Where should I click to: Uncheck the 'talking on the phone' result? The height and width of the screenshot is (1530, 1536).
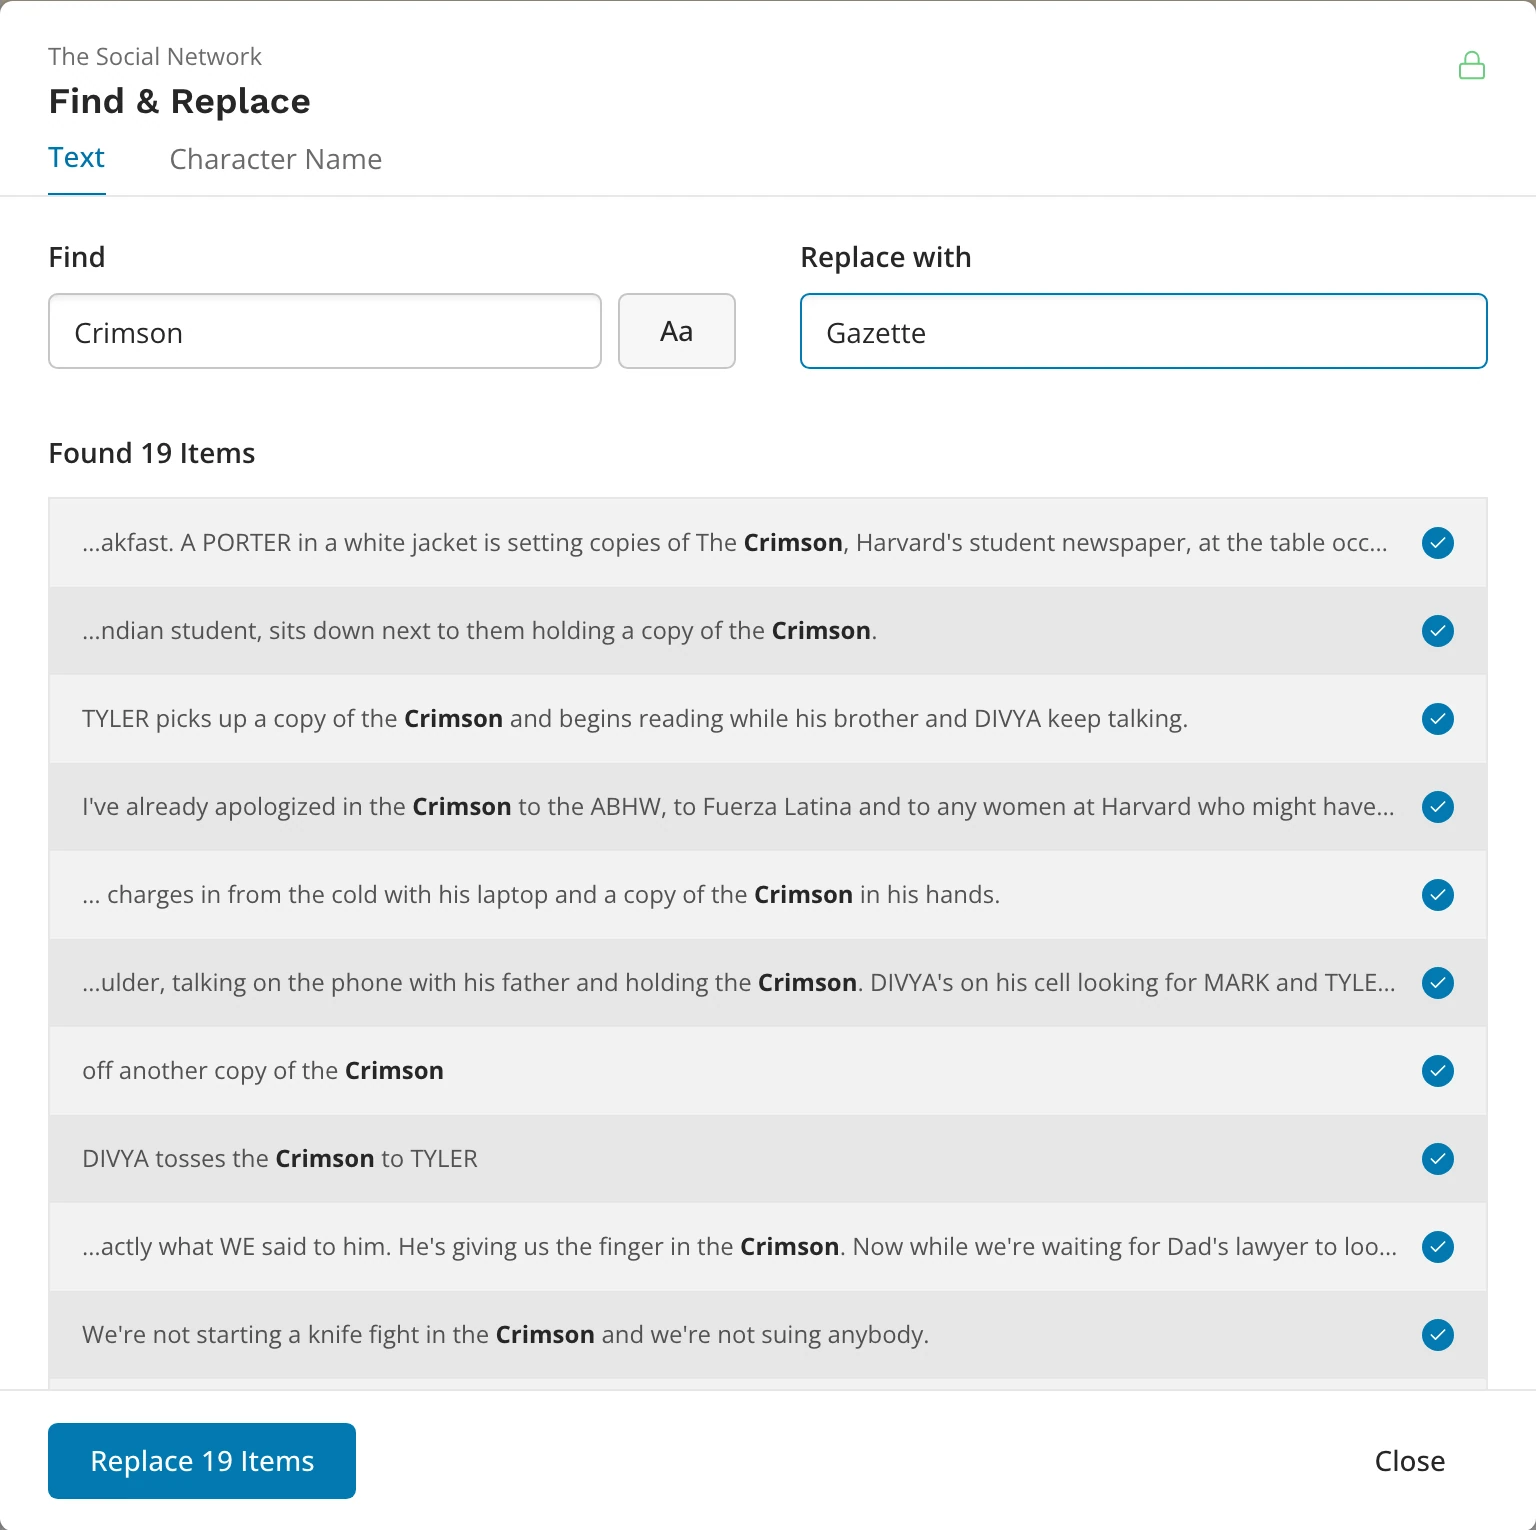1438,983
